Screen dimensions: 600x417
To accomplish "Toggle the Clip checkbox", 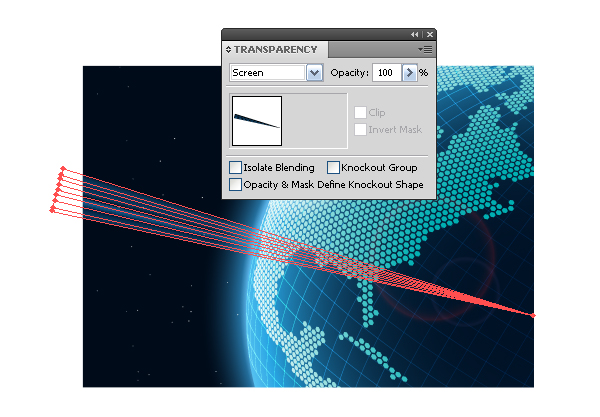I will coord(360,112).
